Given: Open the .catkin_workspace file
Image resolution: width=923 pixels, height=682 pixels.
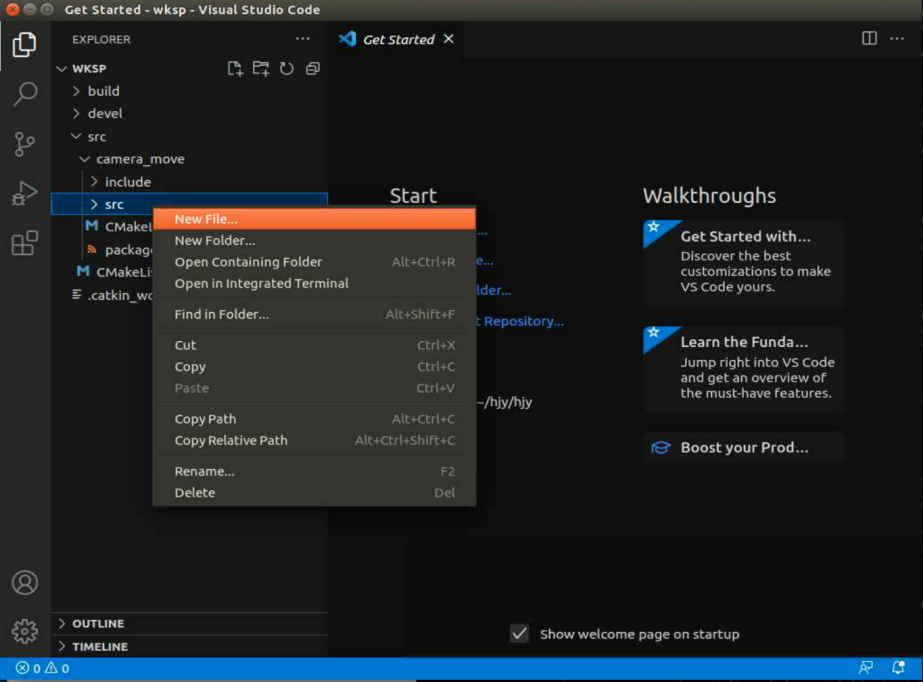Looking at the screenshot, I should click(x=112, y=295).
